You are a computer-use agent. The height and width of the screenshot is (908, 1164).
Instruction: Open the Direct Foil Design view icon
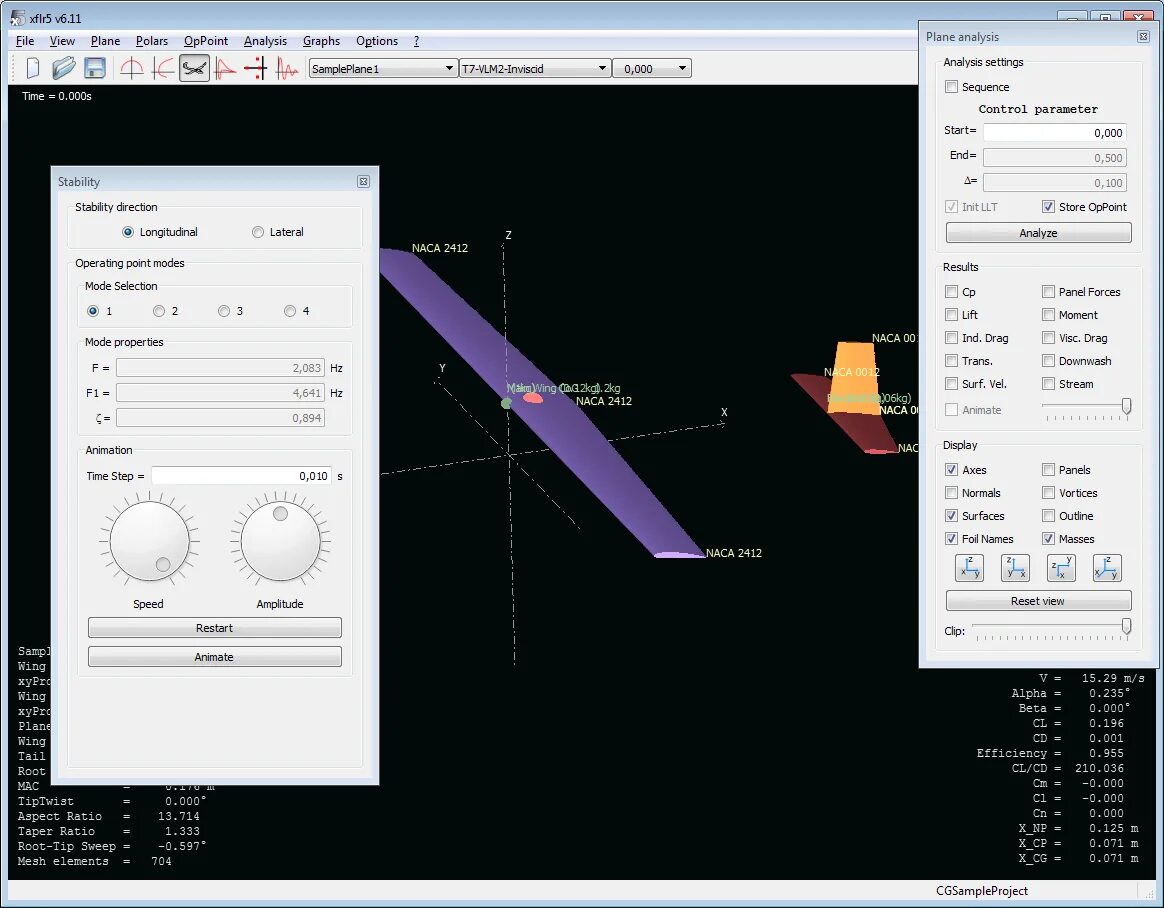point(131,68)
